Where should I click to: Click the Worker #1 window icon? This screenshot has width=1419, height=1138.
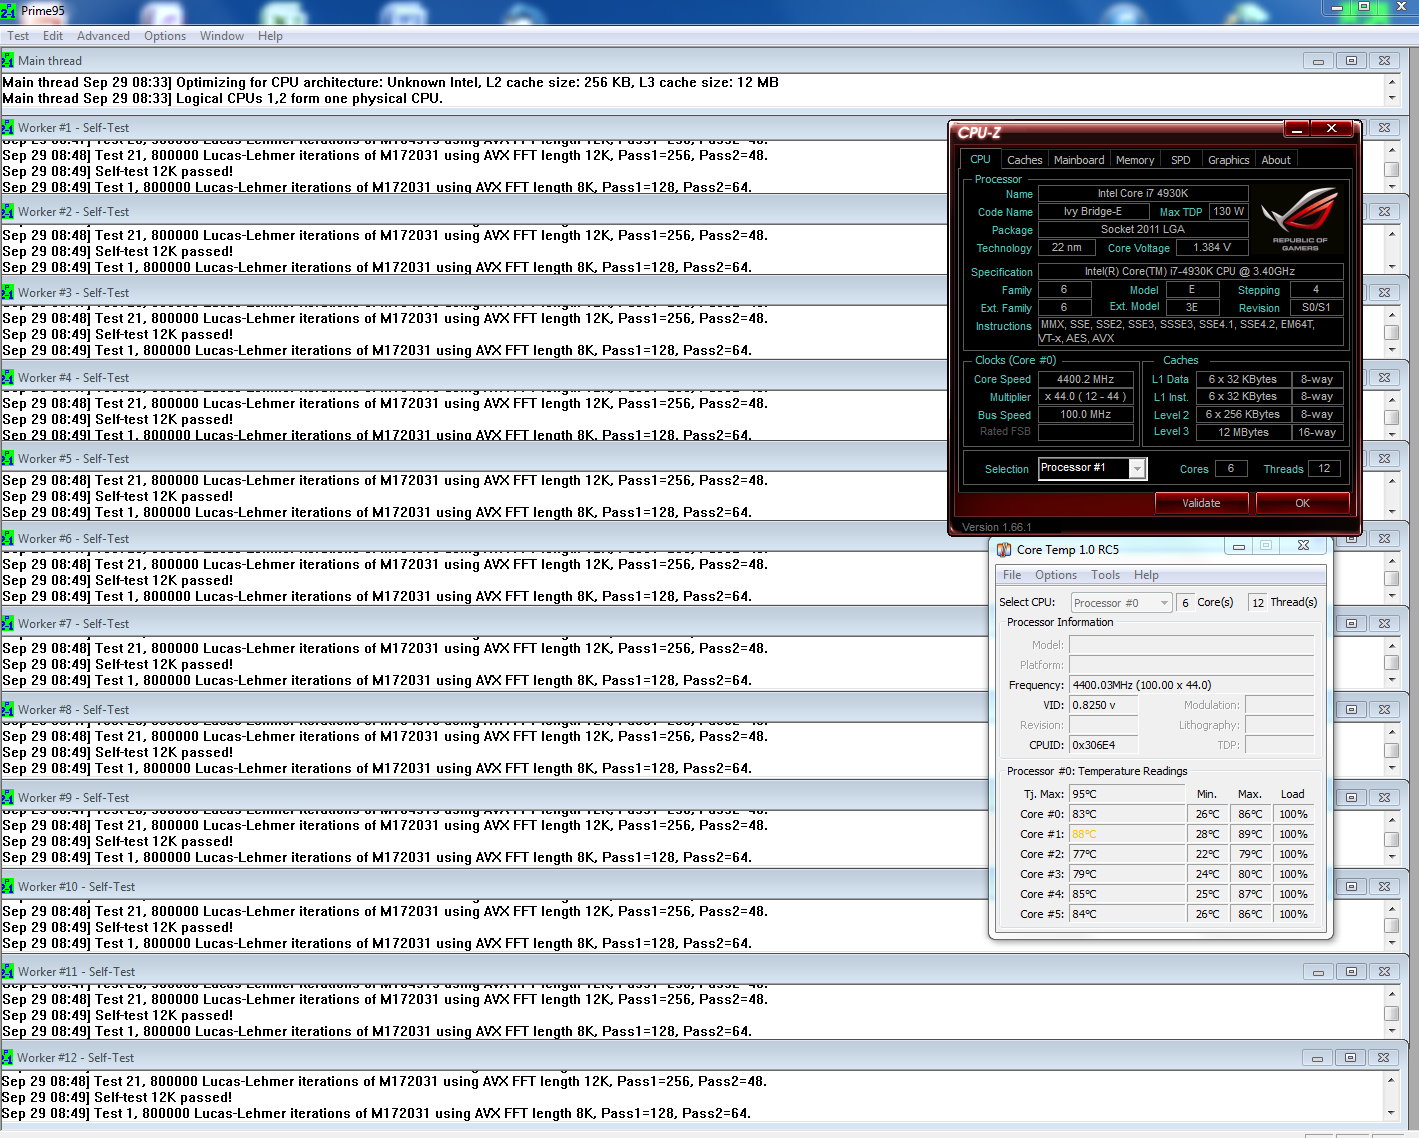point(8,127)
